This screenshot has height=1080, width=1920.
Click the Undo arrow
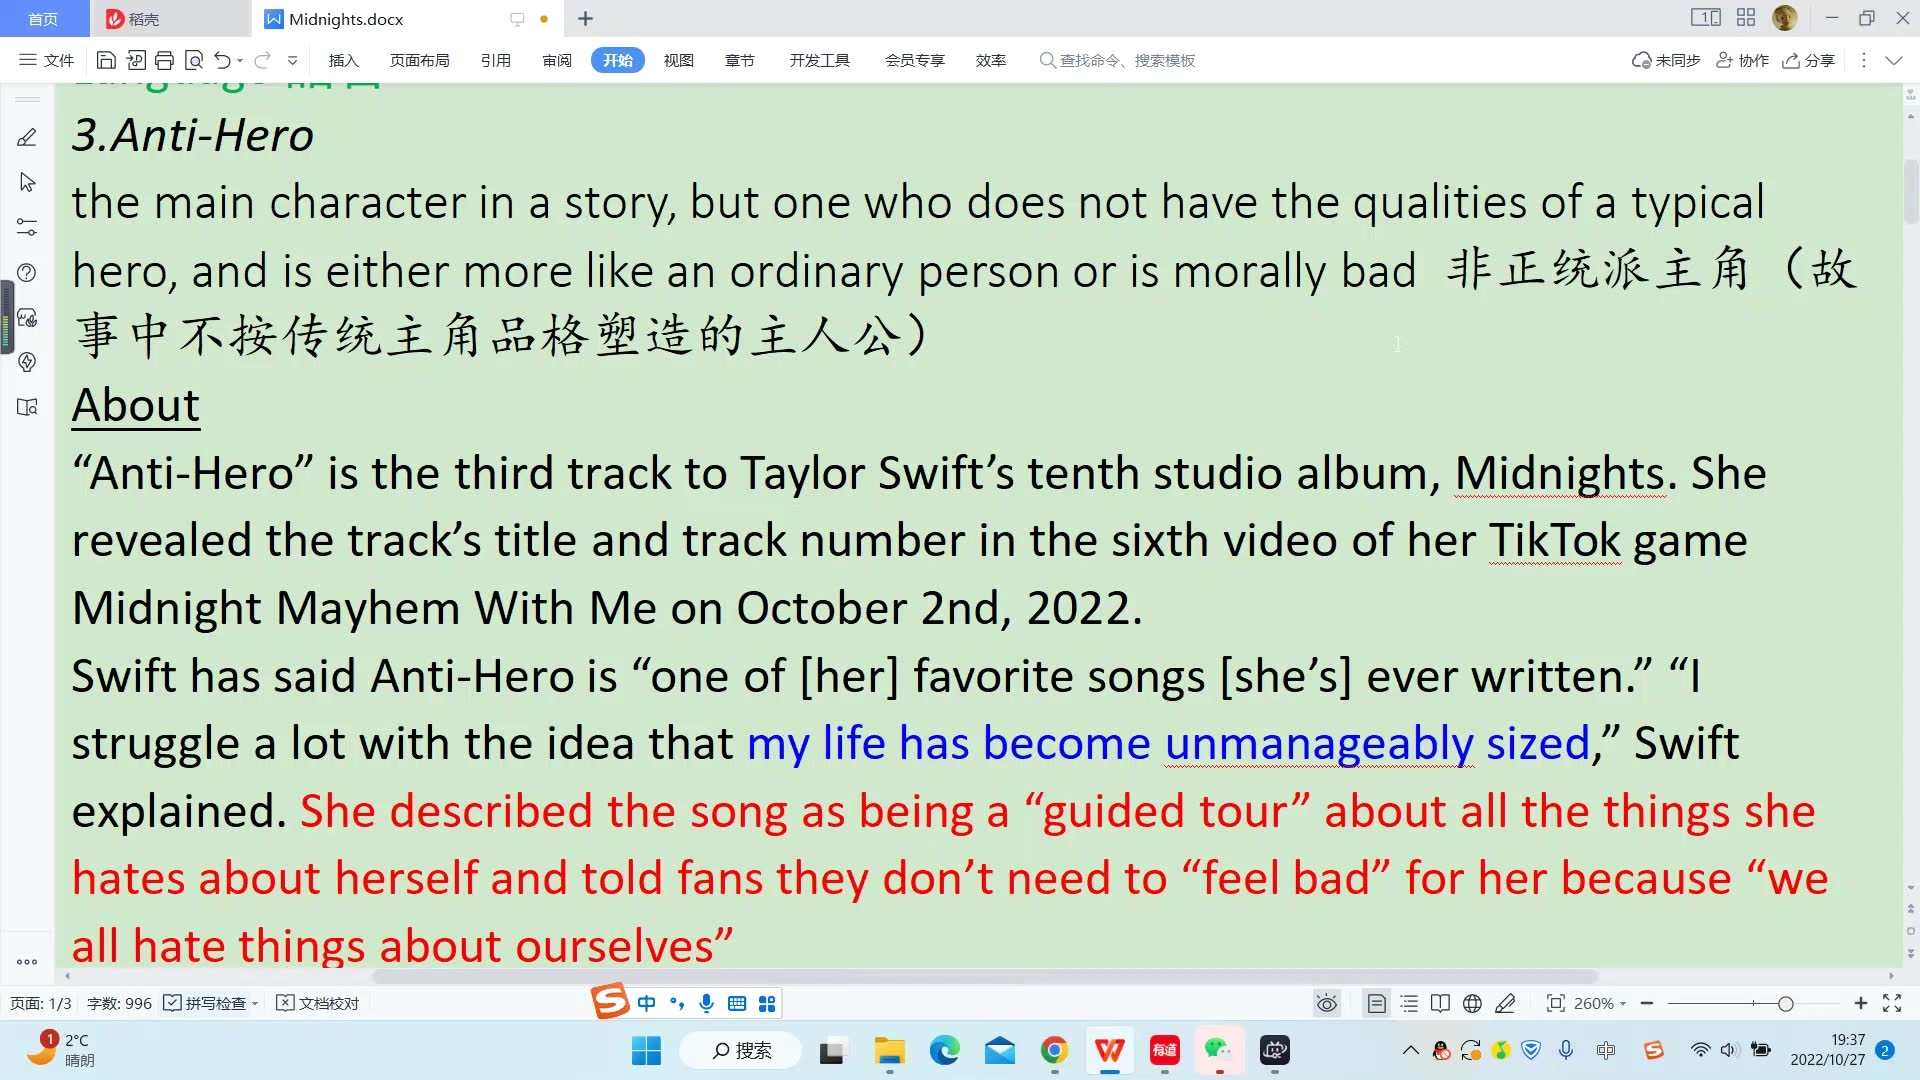pos(223,60)
